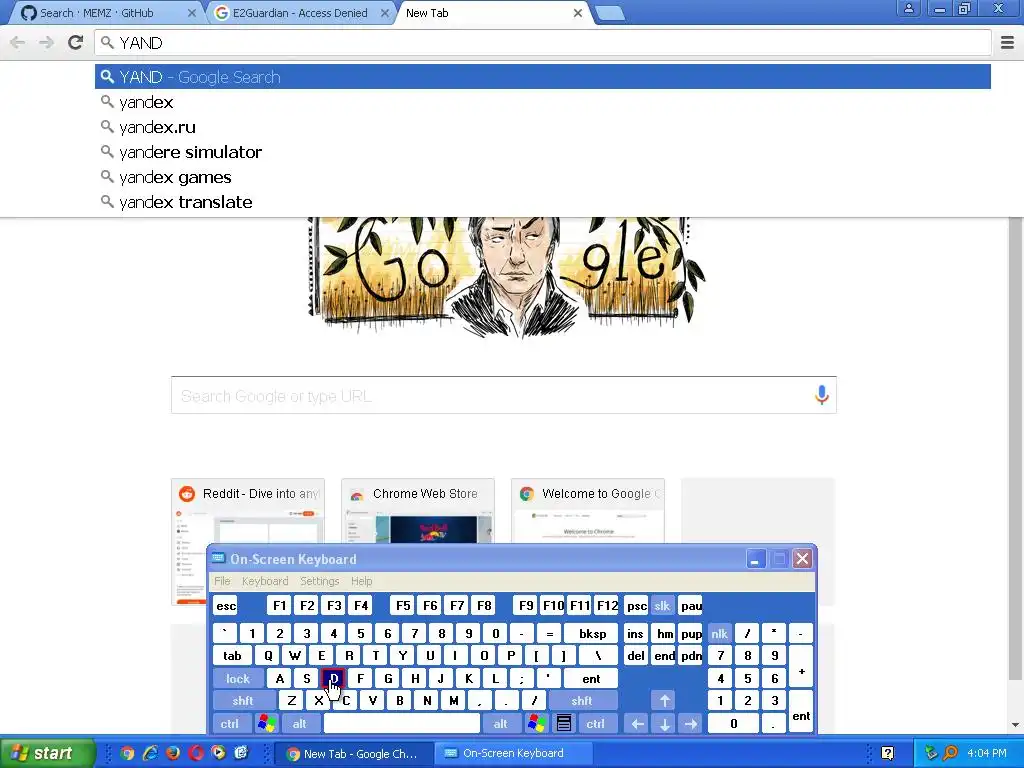Click the space bar on the On-Screen Keyboard

(402, 724)
